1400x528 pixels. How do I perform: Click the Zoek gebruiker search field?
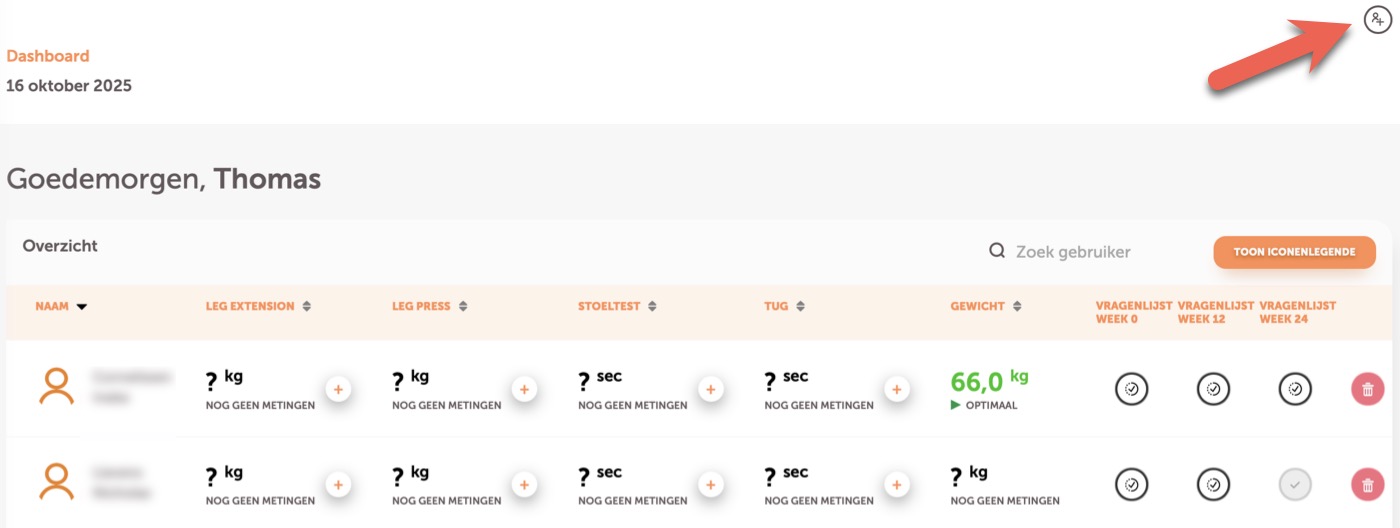coord(1072,252)
